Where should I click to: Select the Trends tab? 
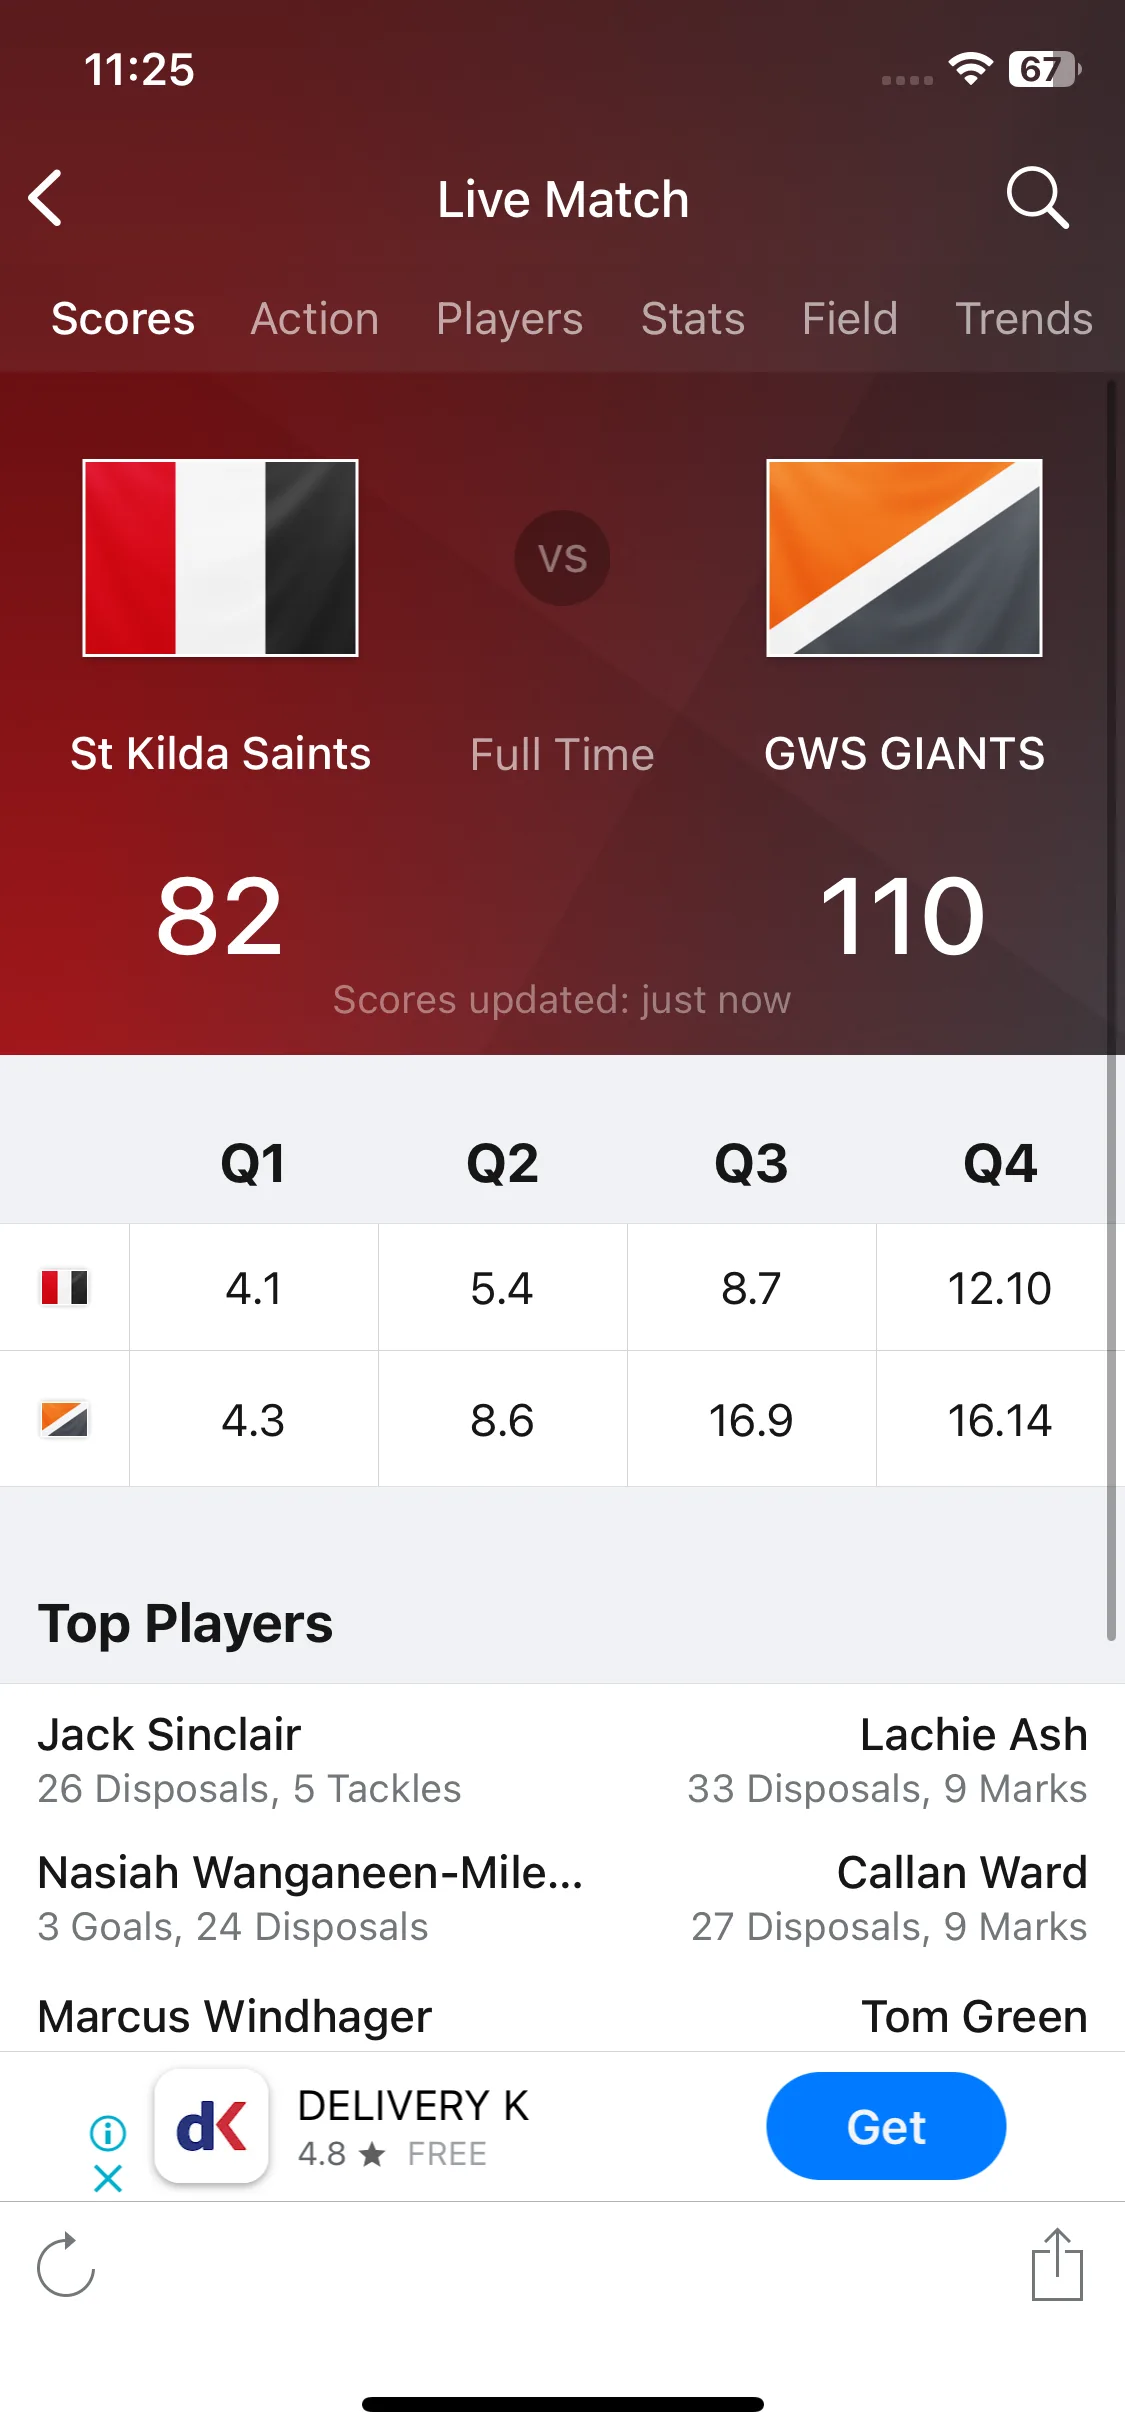[1024, 319]
